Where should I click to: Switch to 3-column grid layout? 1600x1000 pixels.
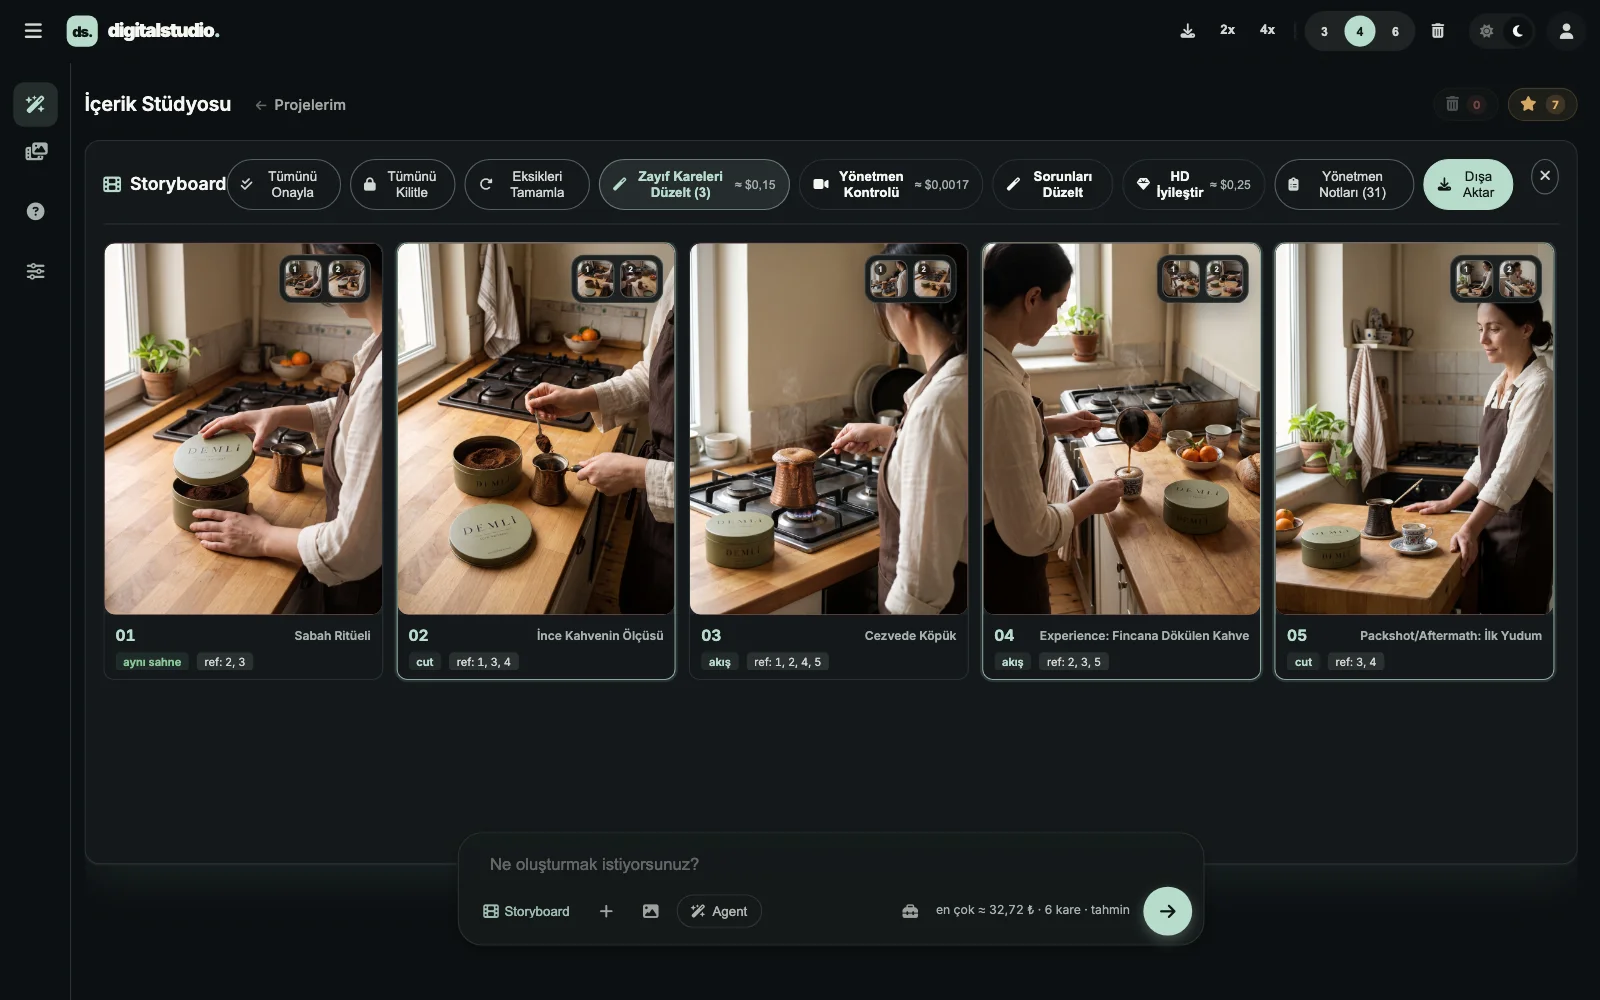tap(1324, 31)
